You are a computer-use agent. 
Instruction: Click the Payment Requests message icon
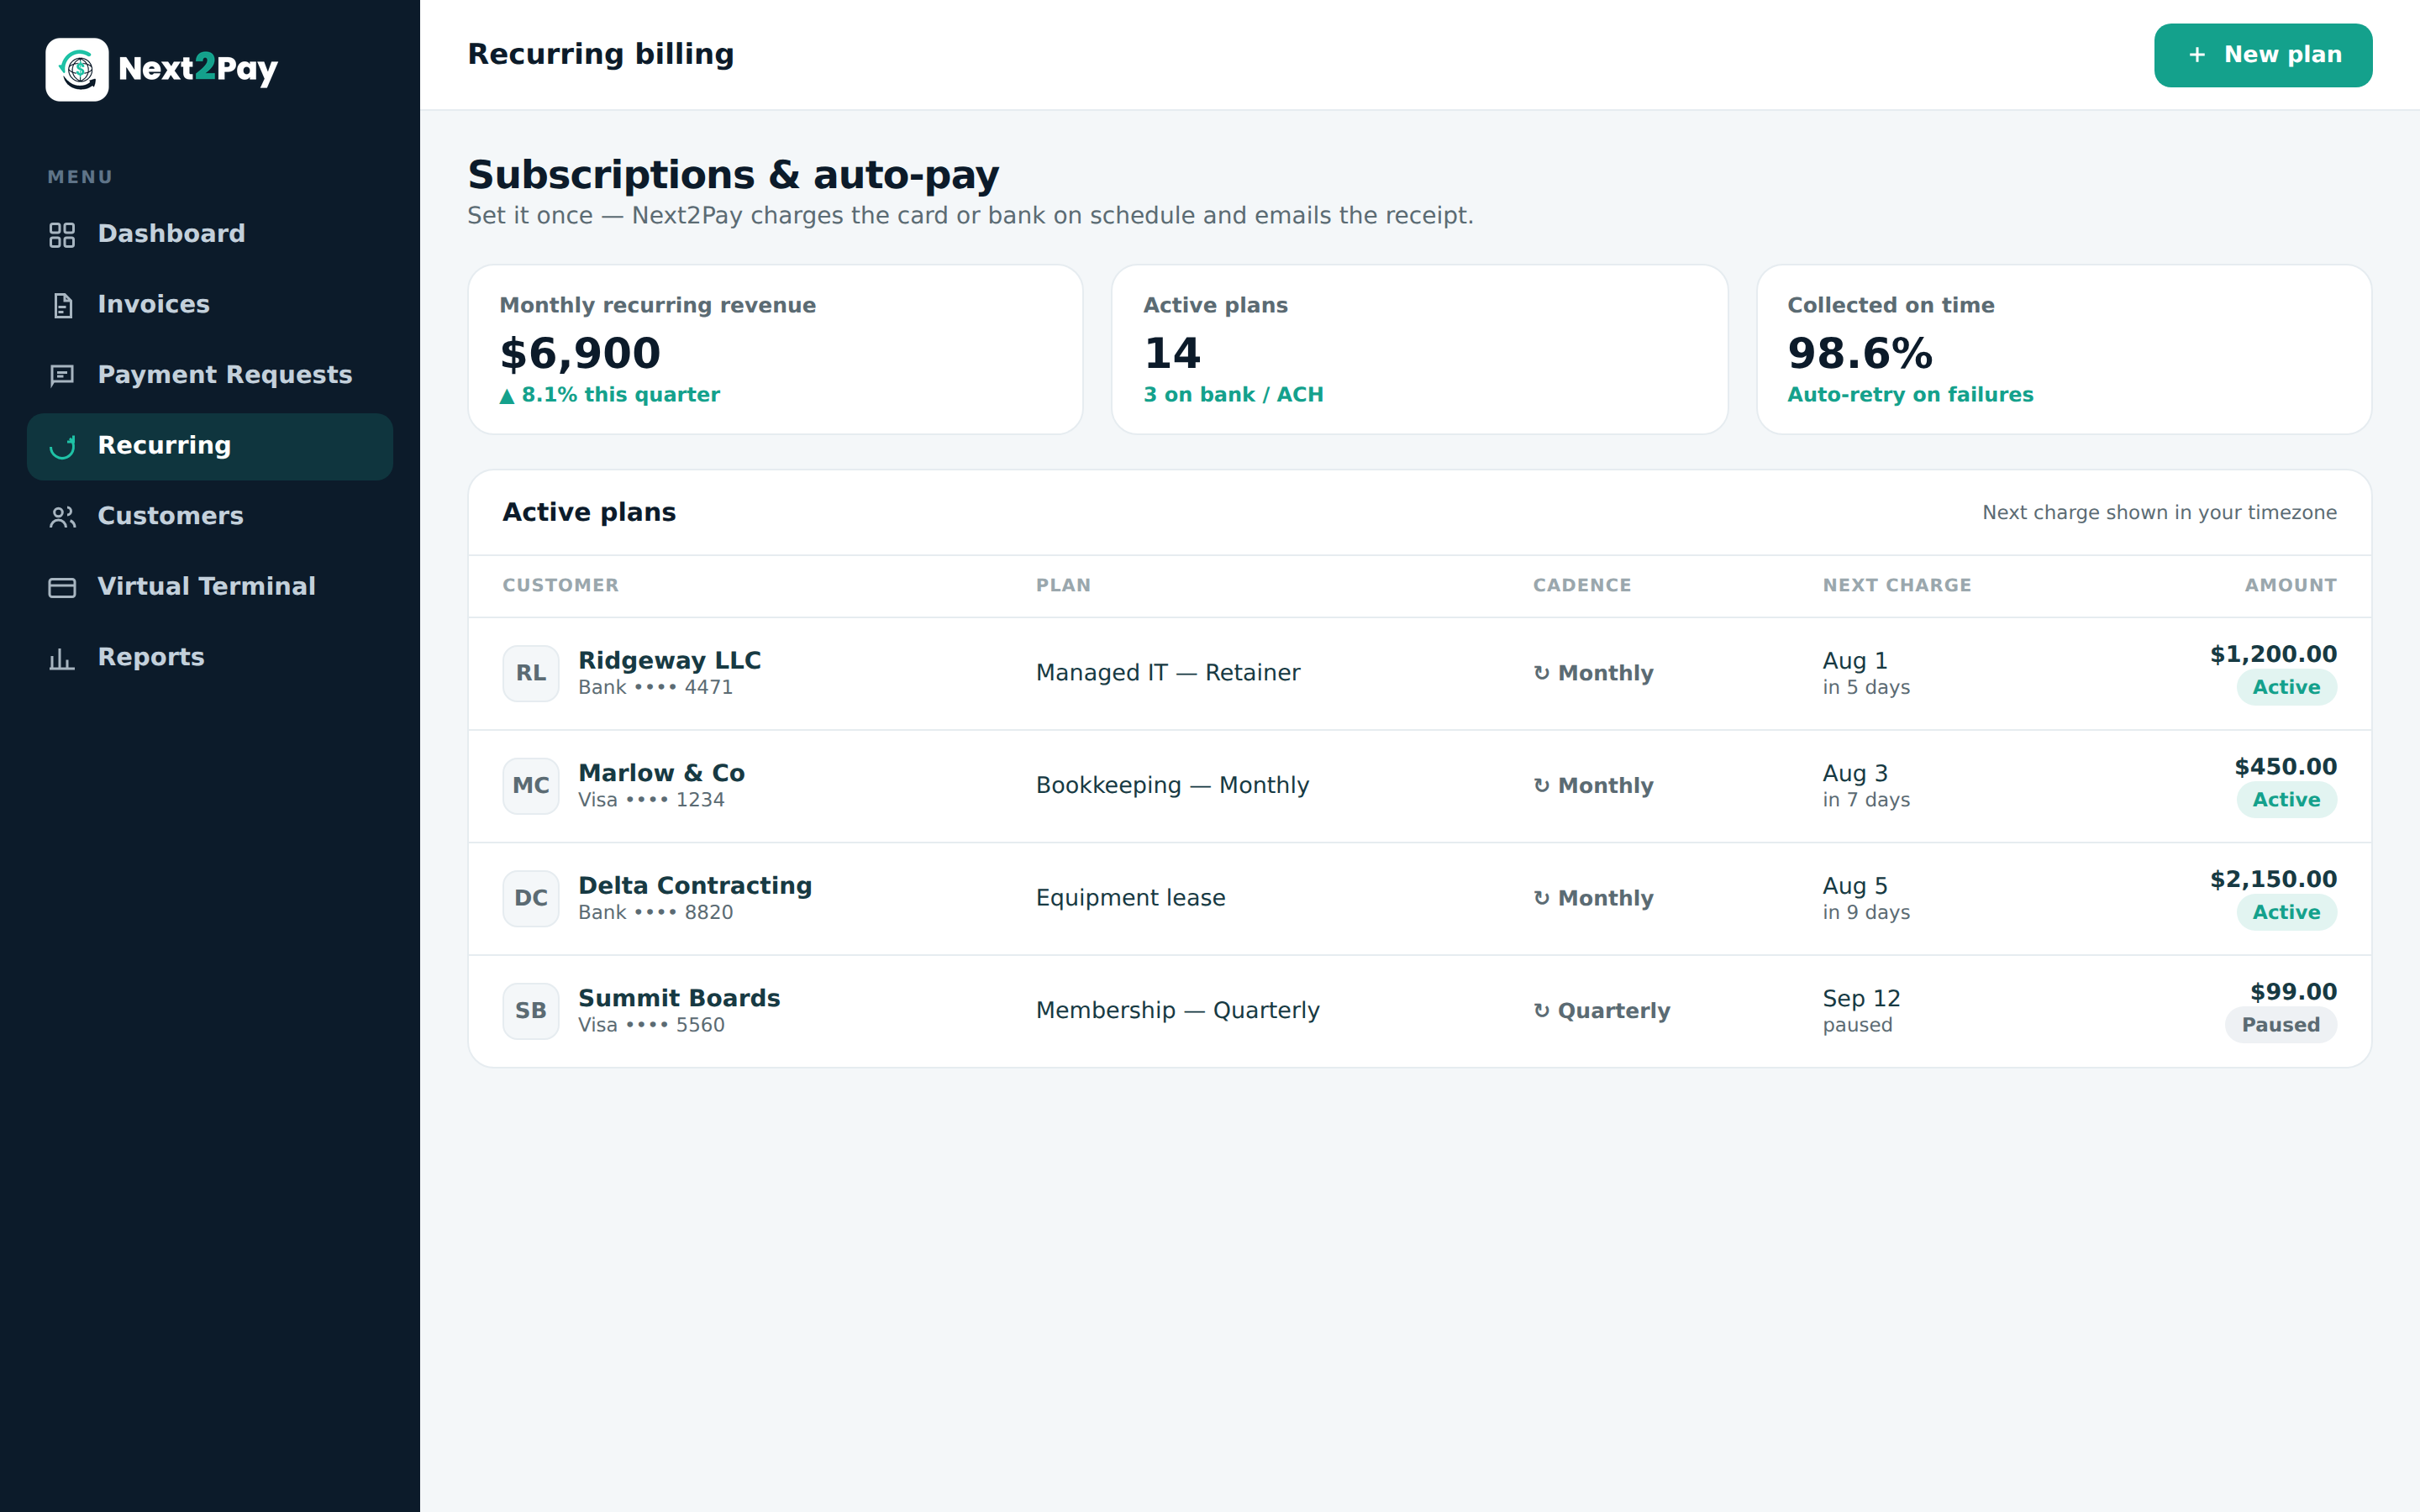pos(62,375)
